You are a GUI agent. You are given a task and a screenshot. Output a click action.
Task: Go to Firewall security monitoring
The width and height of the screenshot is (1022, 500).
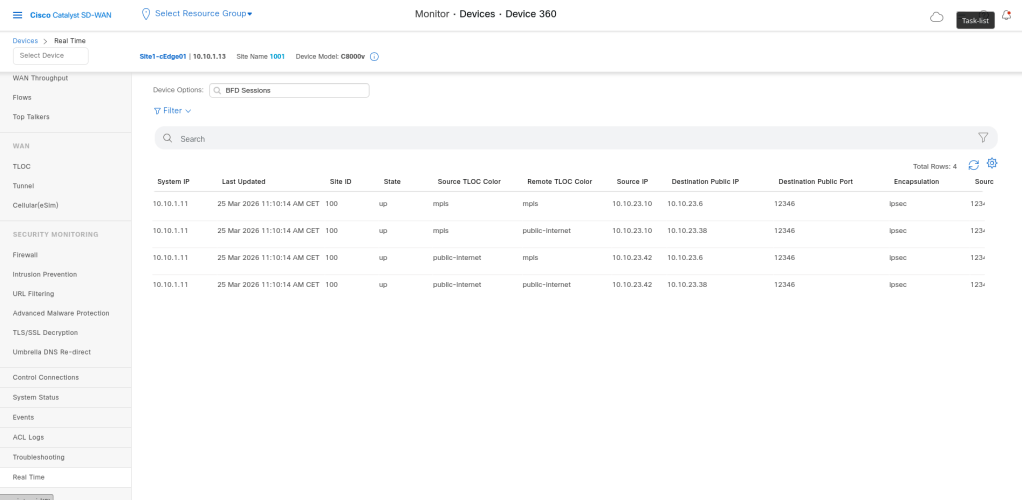click(25, 254)
